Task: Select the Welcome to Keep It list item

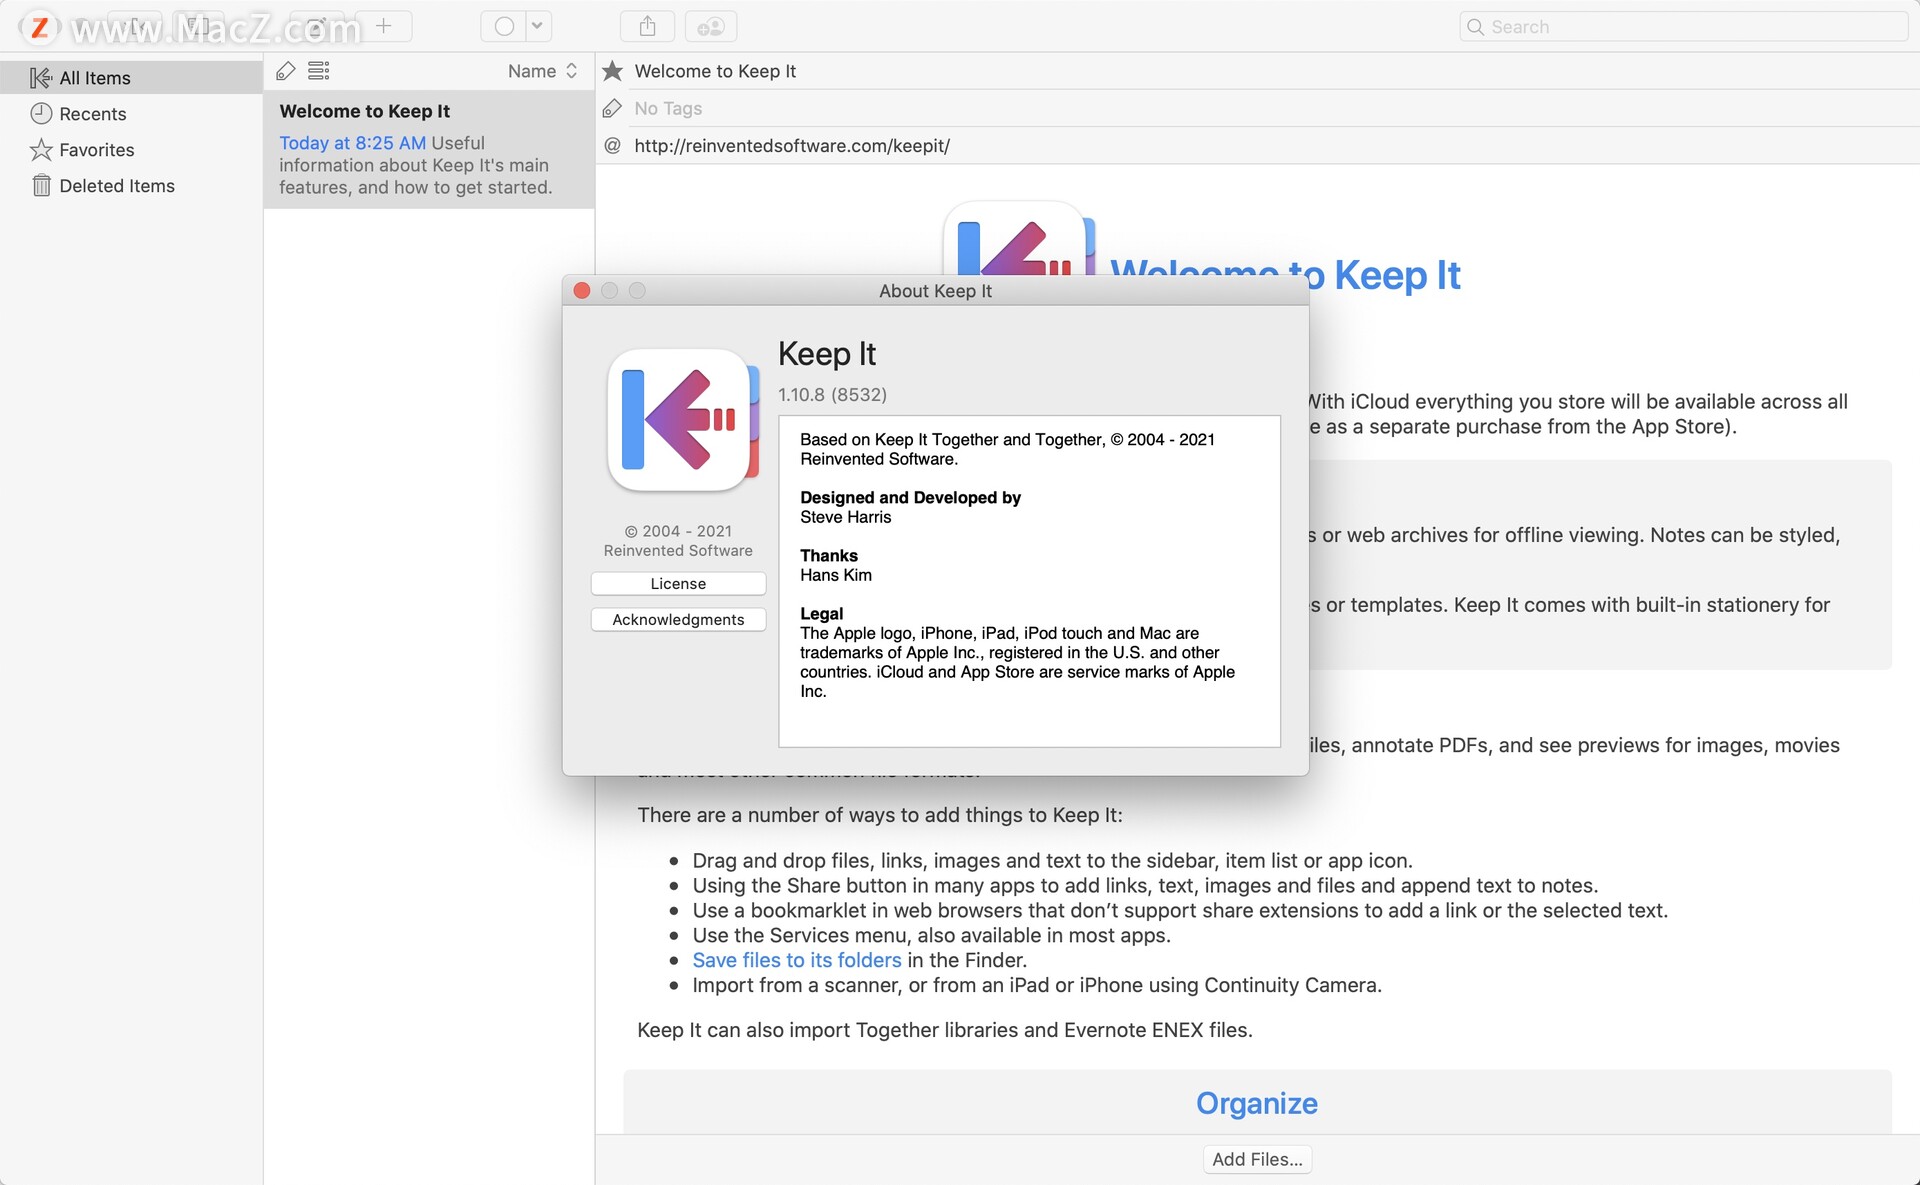Action: 429,149
